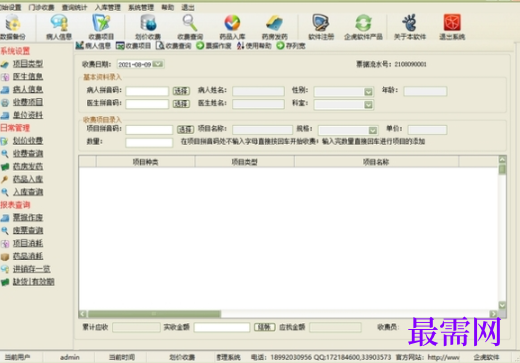The image size is (520, 363).
Task: Click 选择 button next to 病人拼音码
Action: coord(181,91)
